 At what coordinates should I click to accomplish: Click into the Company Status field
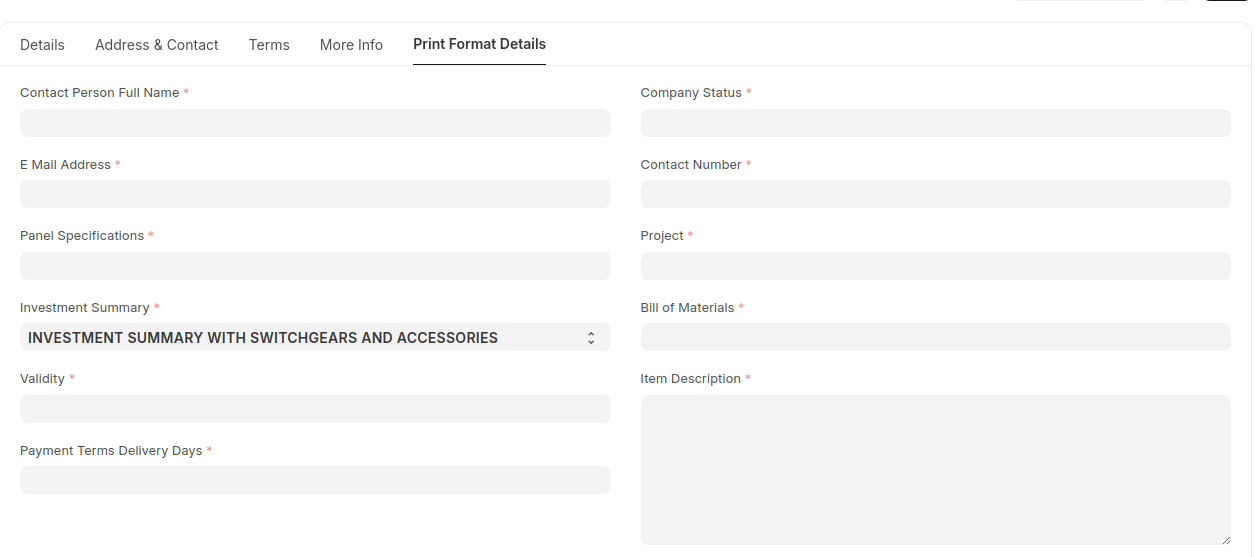(935, 123)
